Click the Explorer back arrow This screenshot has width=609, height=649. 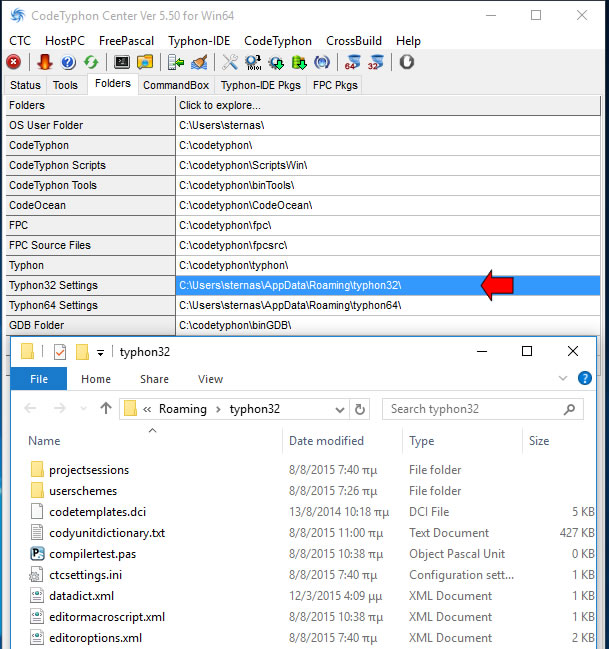[x=30, y=409]
